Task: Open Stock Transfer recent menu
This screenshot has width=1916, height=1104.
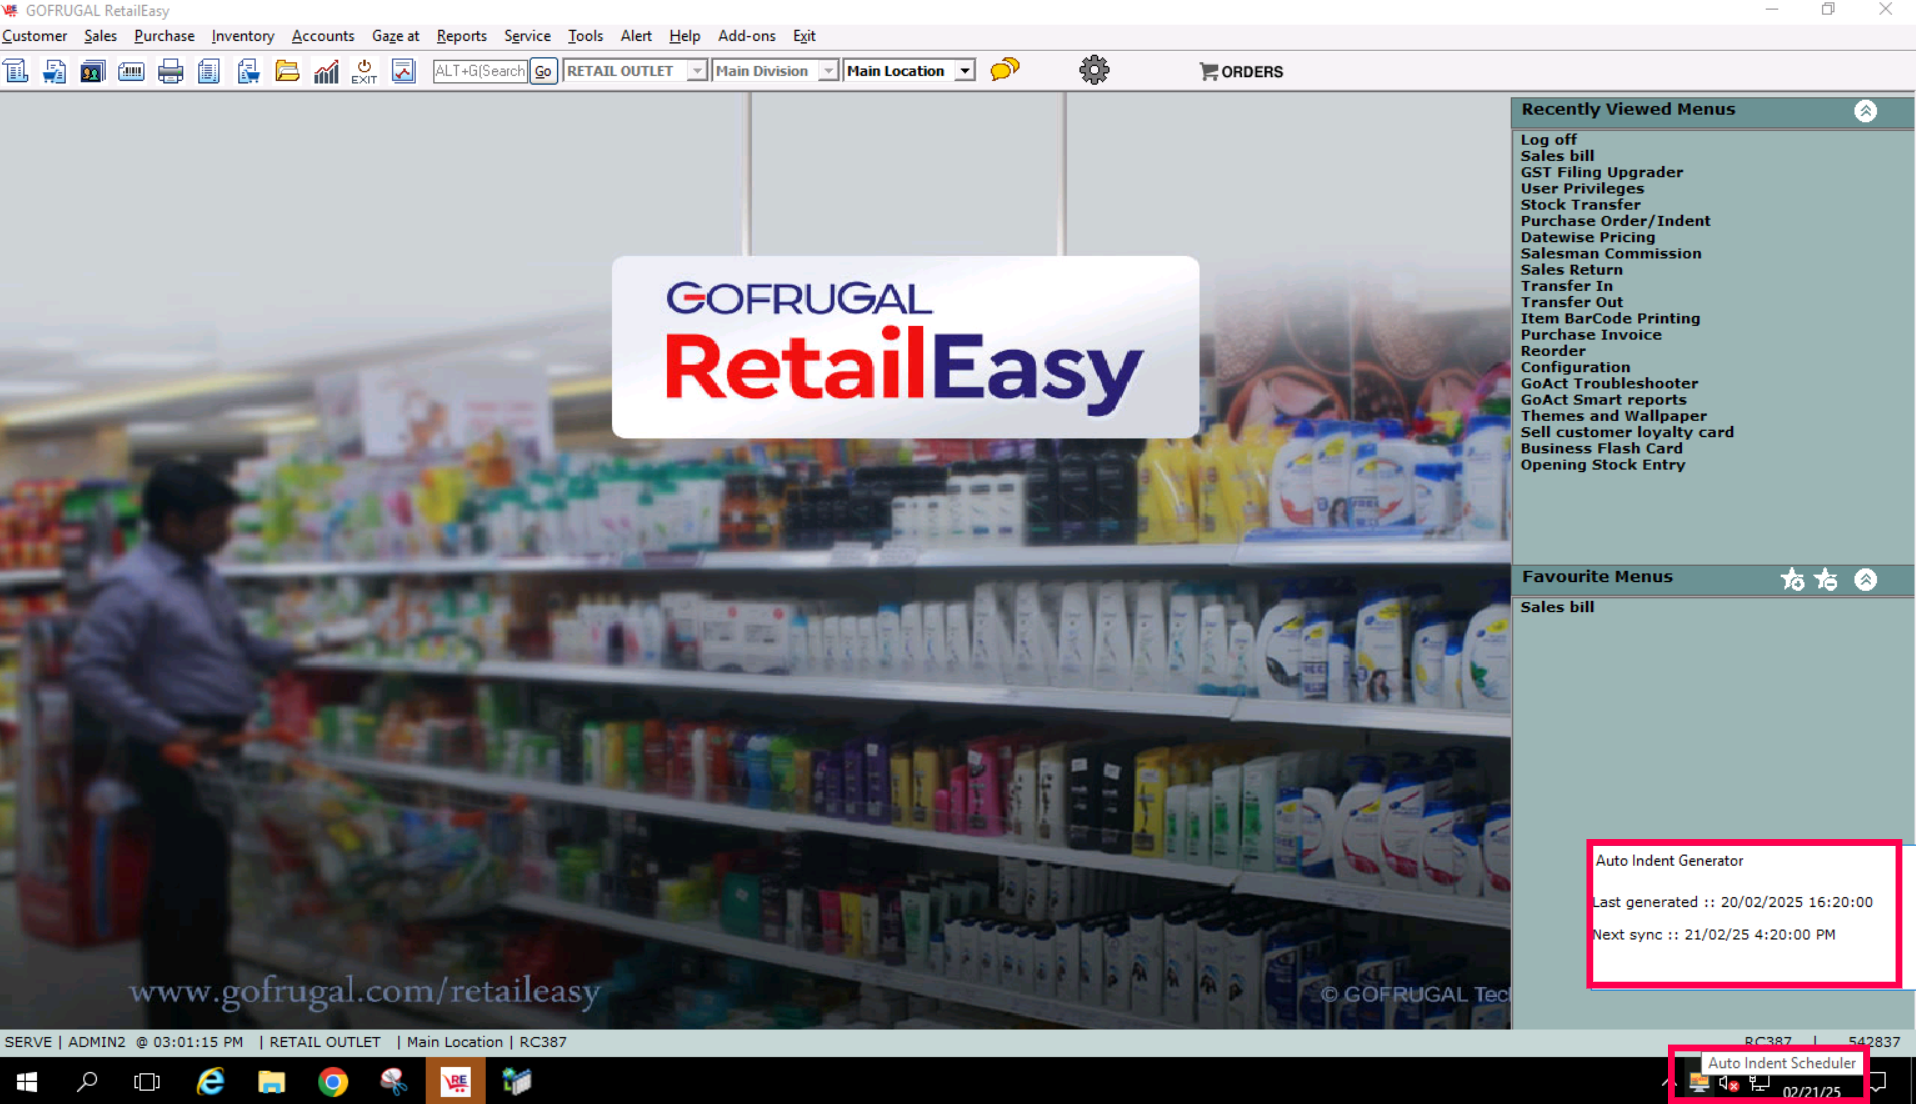Action: (x=1580, y=205)
